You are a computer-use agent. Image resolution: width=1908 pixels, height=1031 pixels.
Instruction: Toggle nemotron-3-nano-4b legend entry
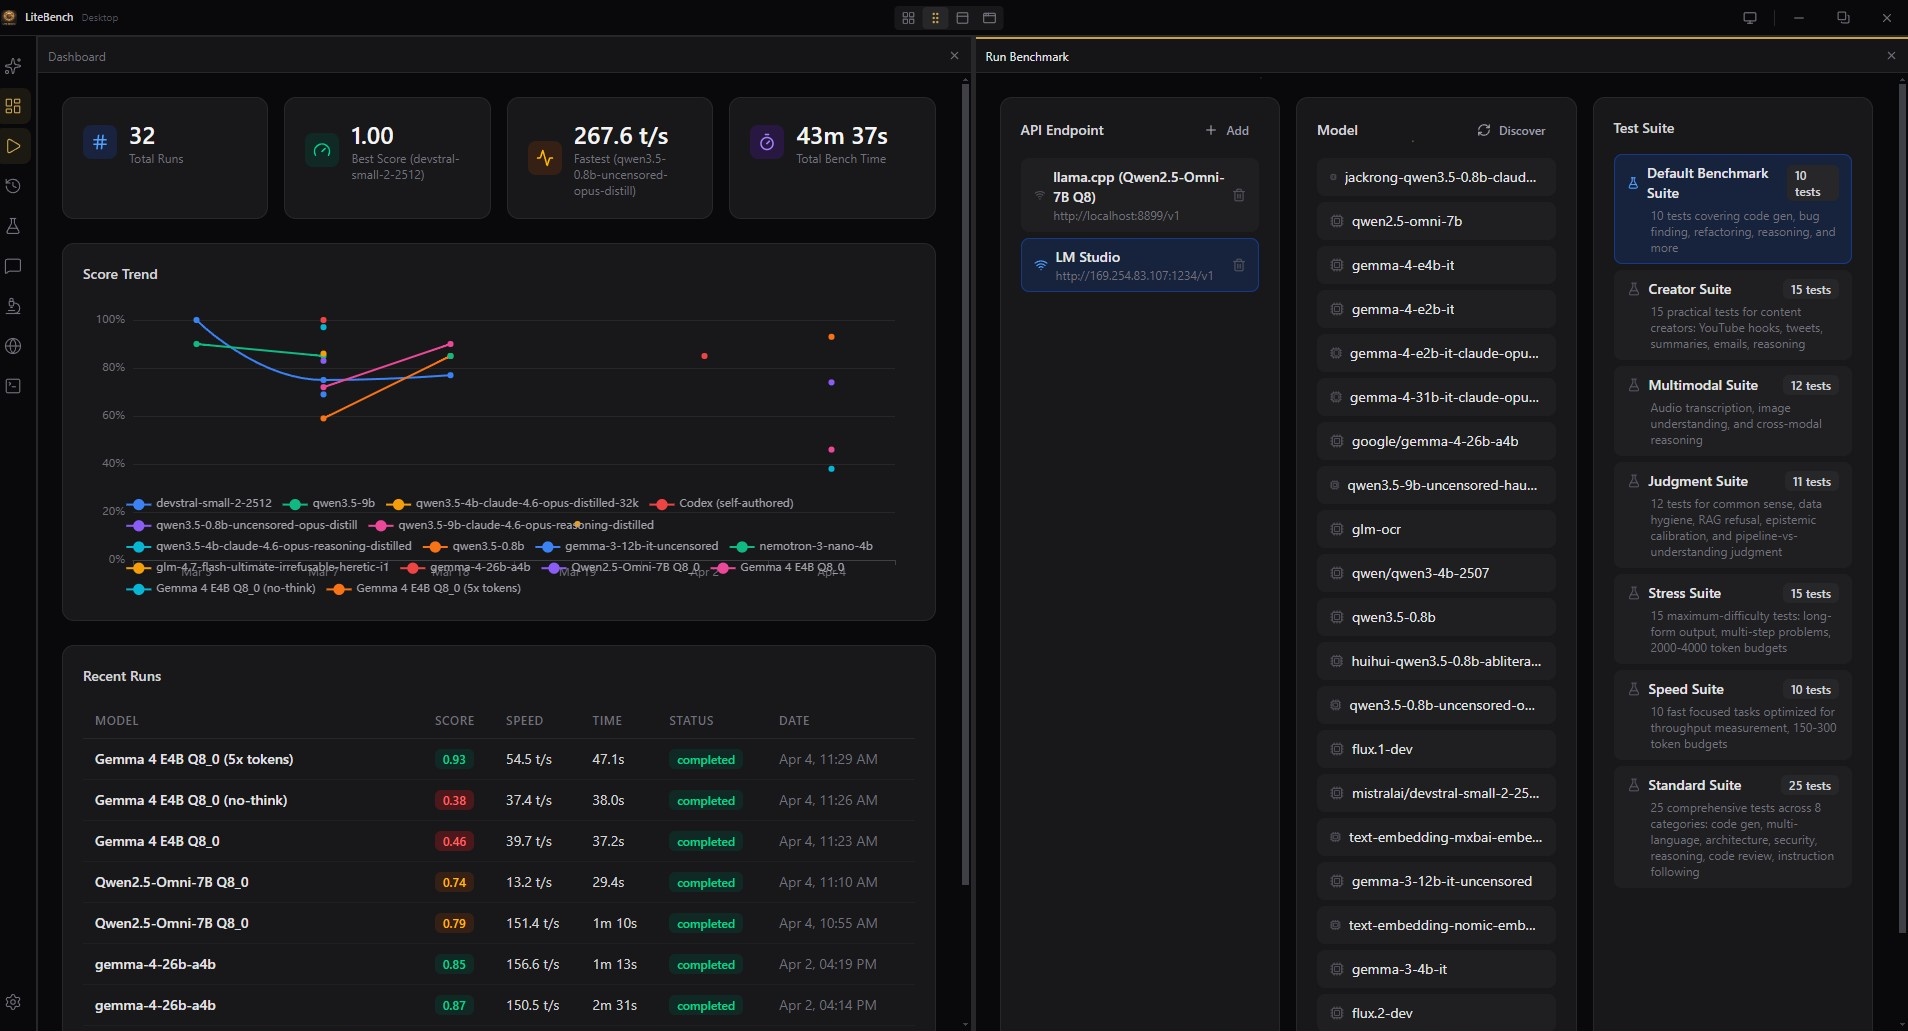[802, 546]
